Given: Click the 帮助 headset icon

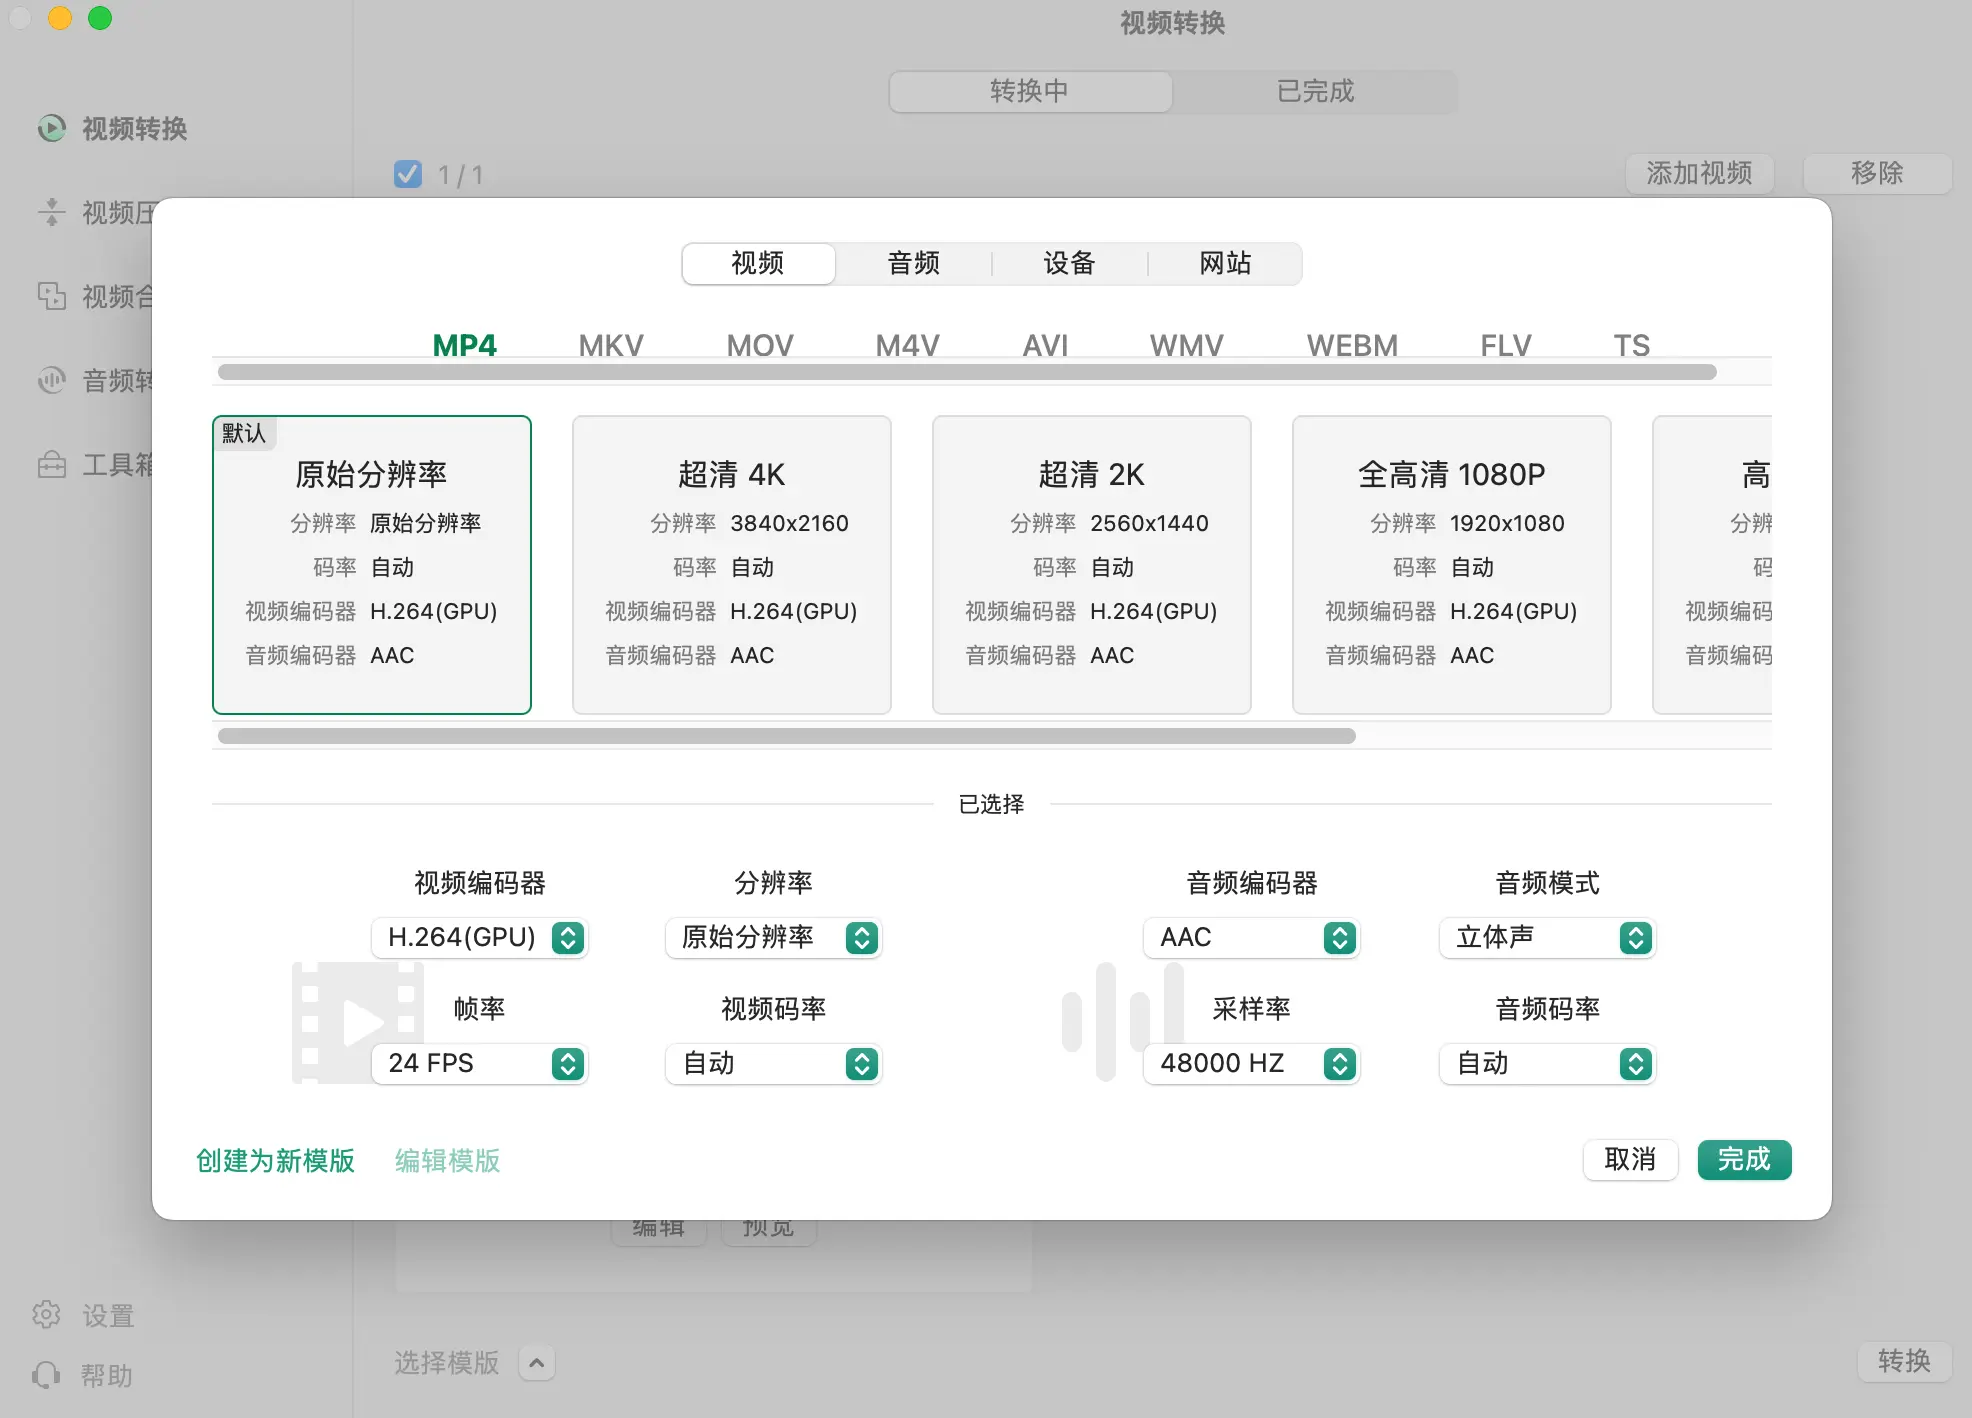Looking at the screenshot, I should [47, 1375].
